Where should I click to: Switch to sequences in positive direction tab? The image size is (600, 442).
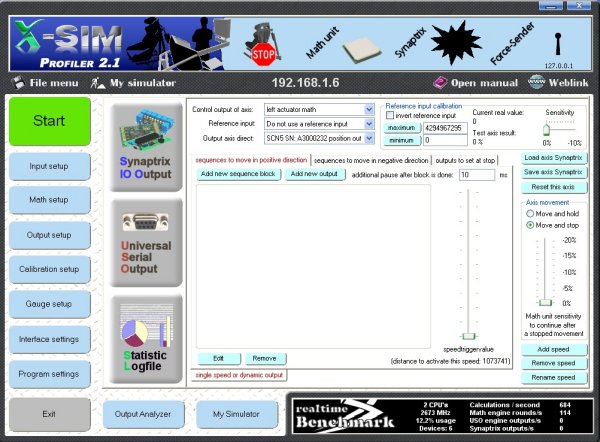(251, 160)
